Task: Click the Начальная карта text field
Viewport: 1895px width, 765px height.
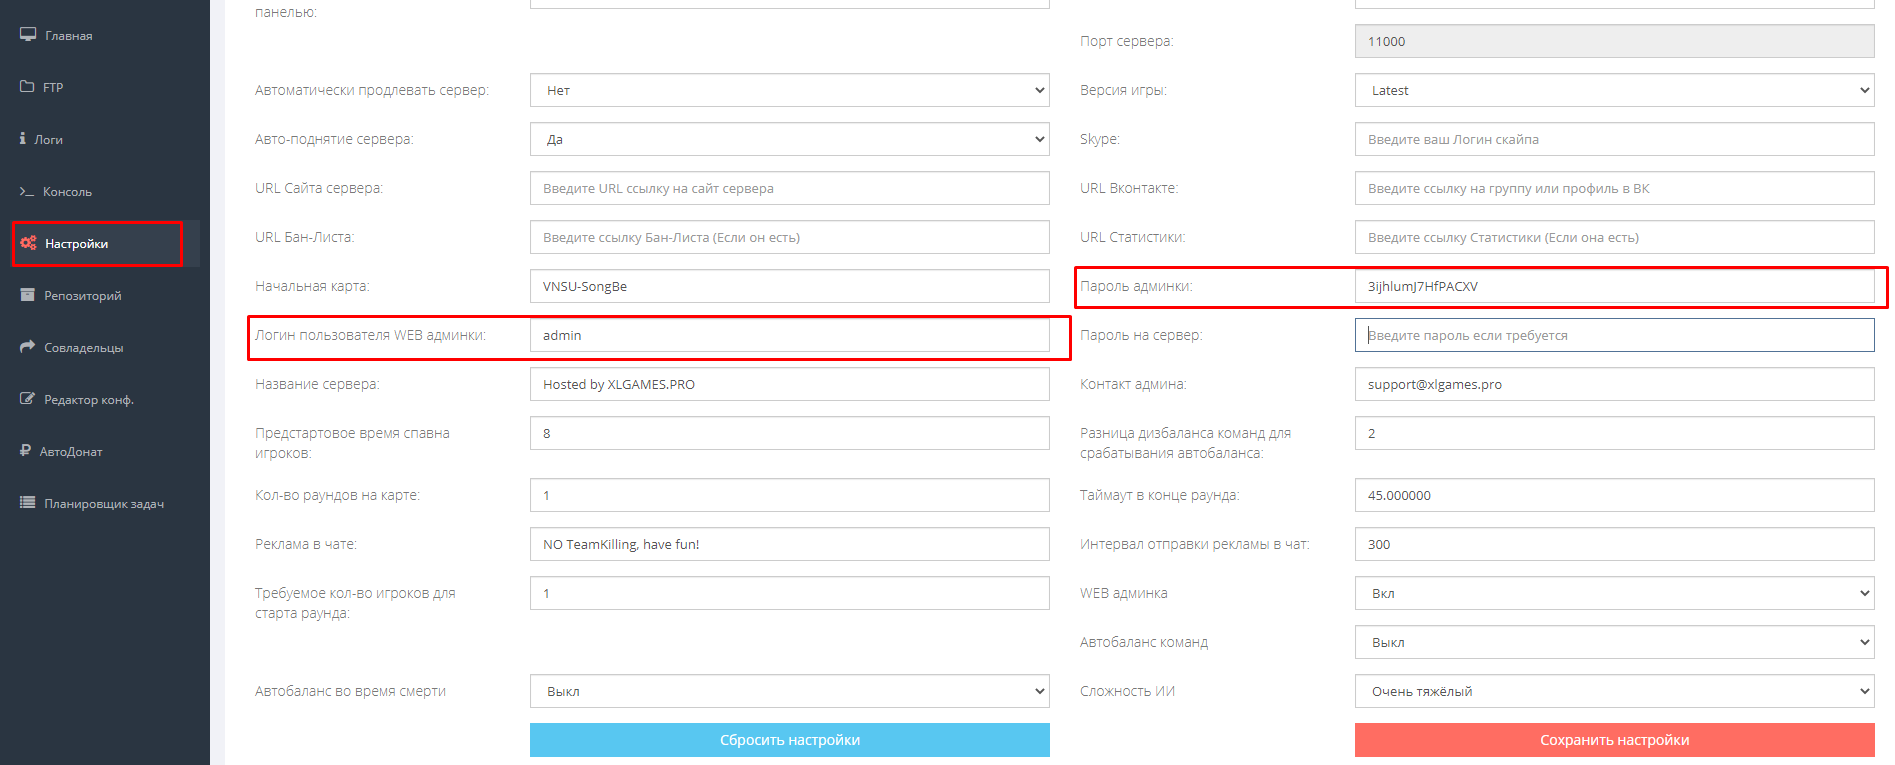Action: pyautogui.click(x=789, y=286)
